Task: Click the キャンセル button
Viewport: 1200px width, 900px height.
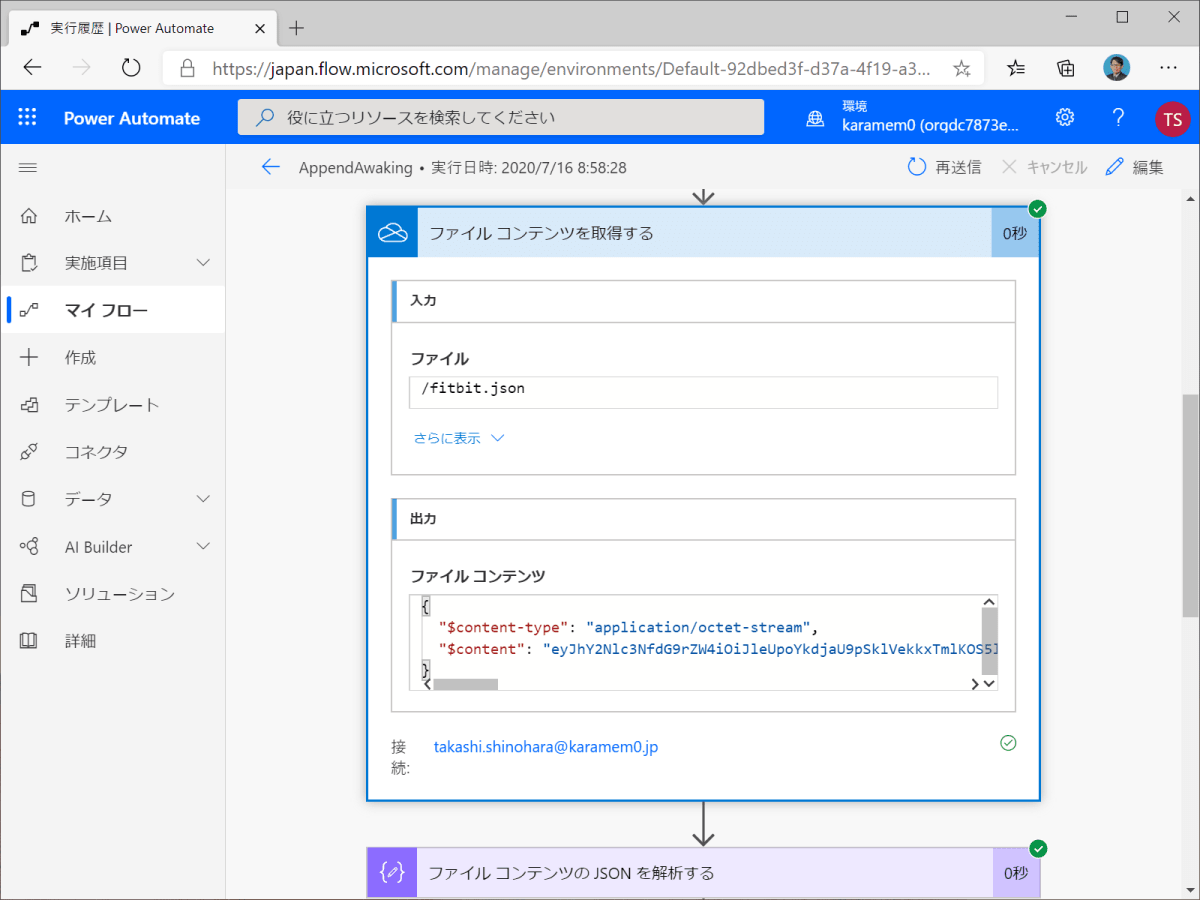Action: (1044, 167)
